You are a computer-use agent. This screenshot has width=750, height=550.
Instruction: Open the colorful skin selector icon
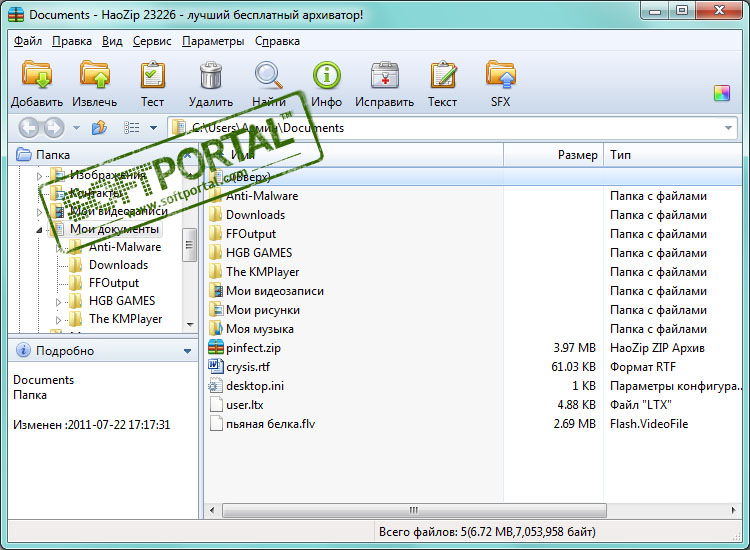pos(722,93)
